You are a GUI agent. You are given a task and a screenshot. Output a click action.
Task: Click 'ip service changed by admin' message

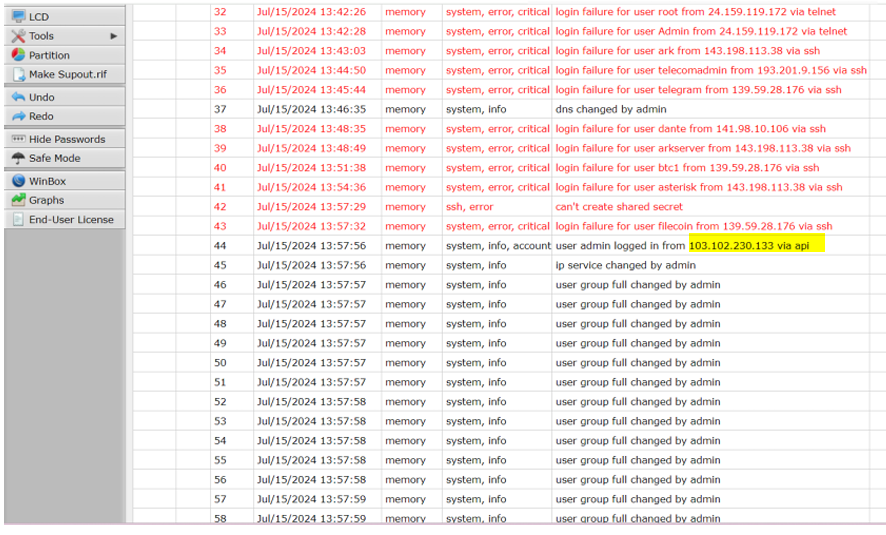coord(626,265)
